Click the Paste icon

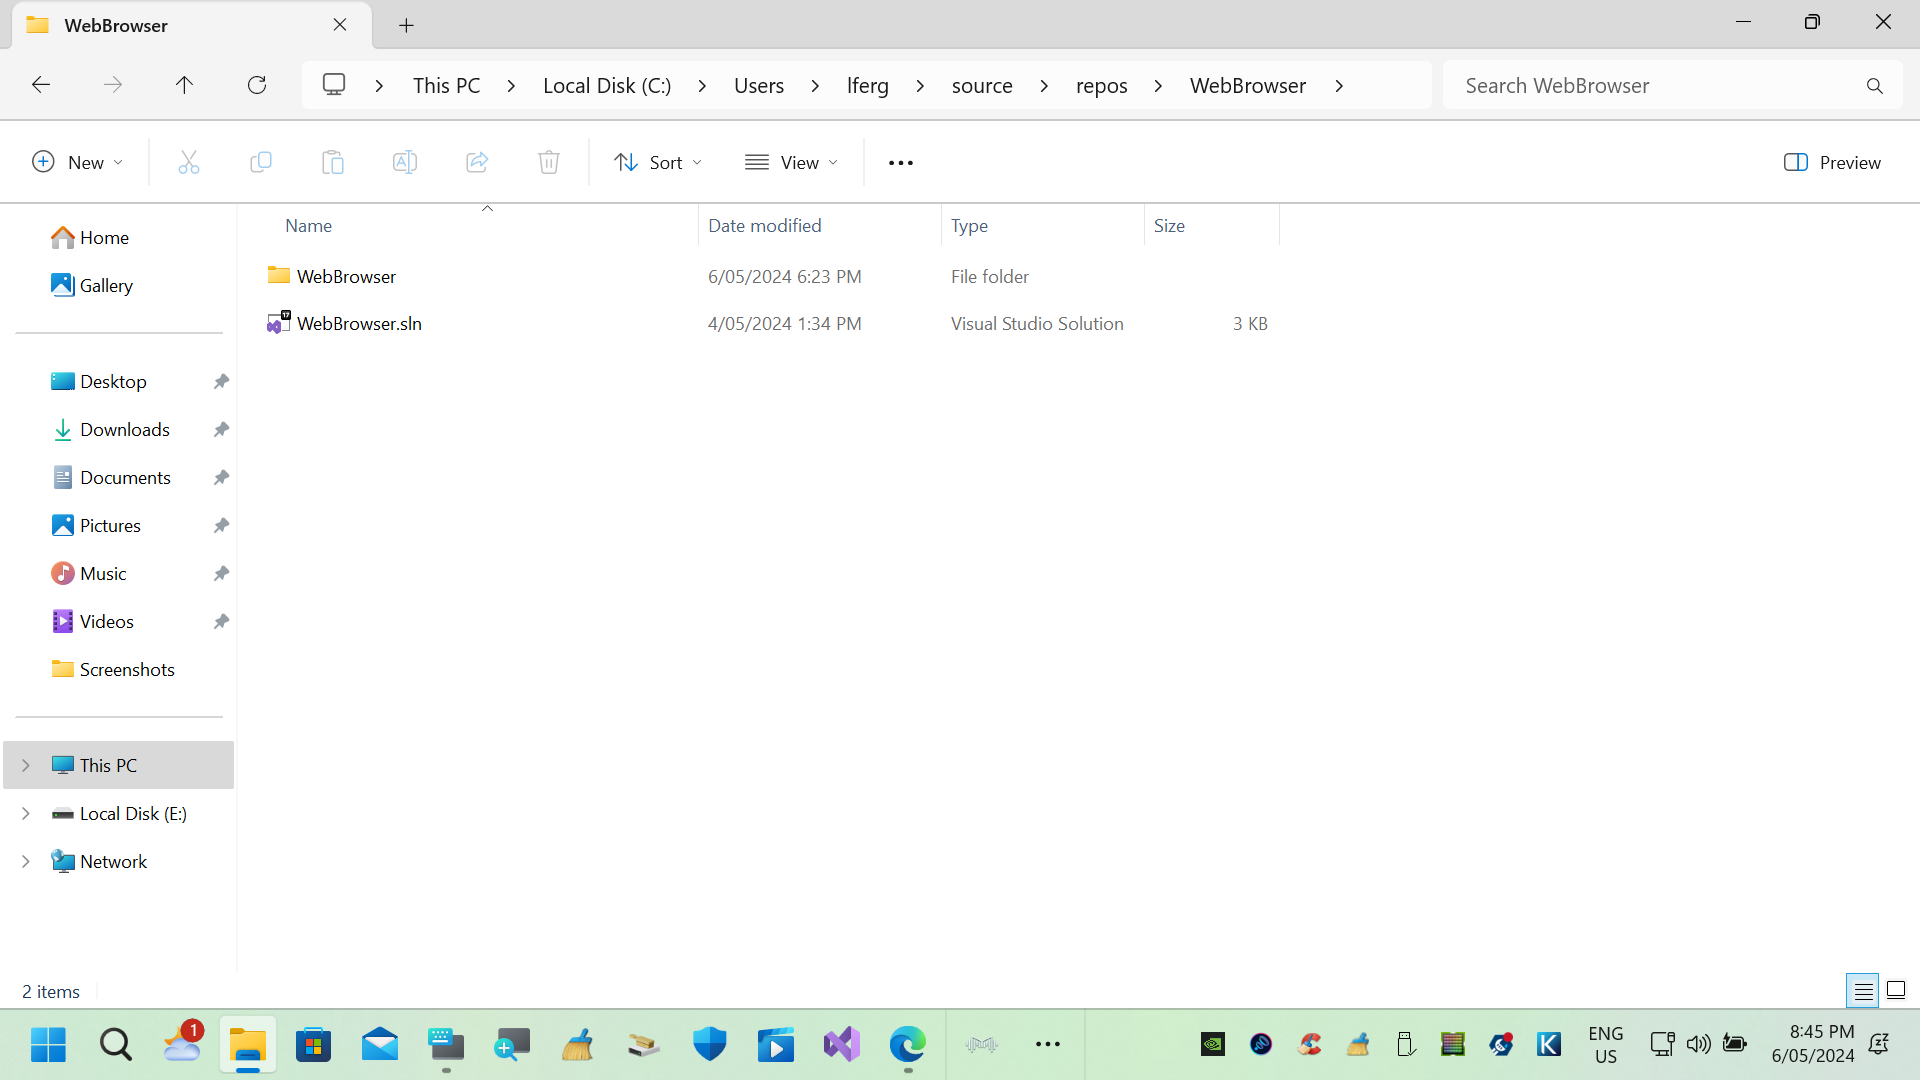[333, 161]
